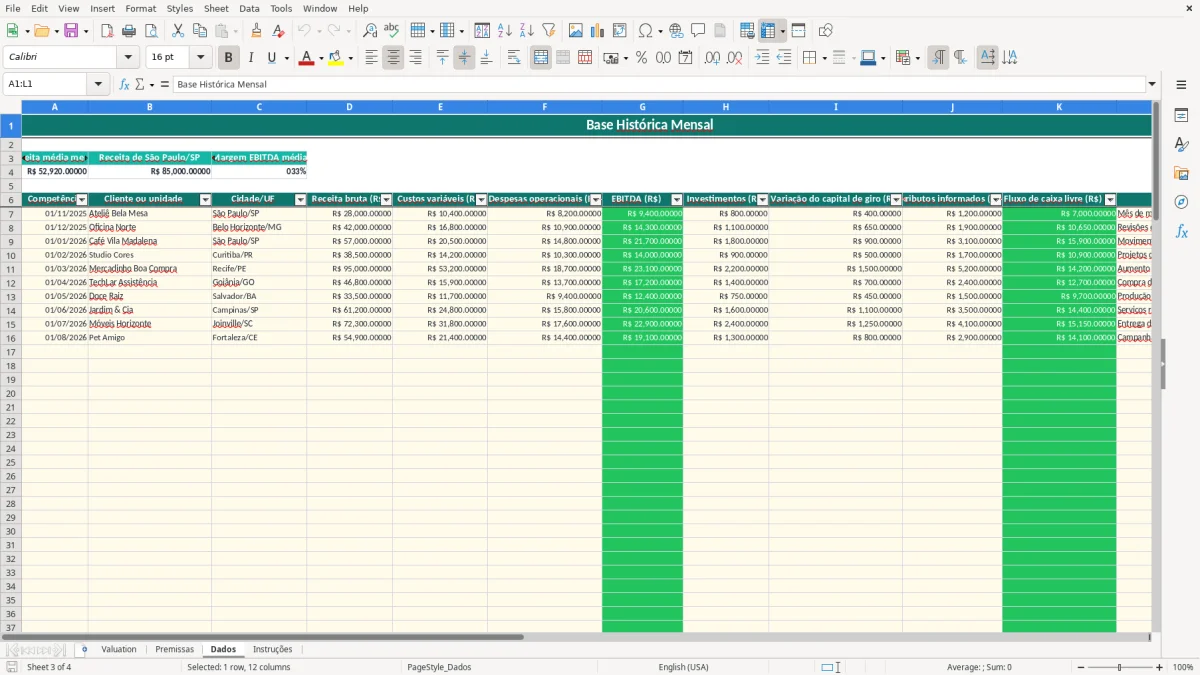Image resolution: width=1200 pixels, height=675 pixels.
Task: Click the Add Decimal Place icon
Action: 712,58
